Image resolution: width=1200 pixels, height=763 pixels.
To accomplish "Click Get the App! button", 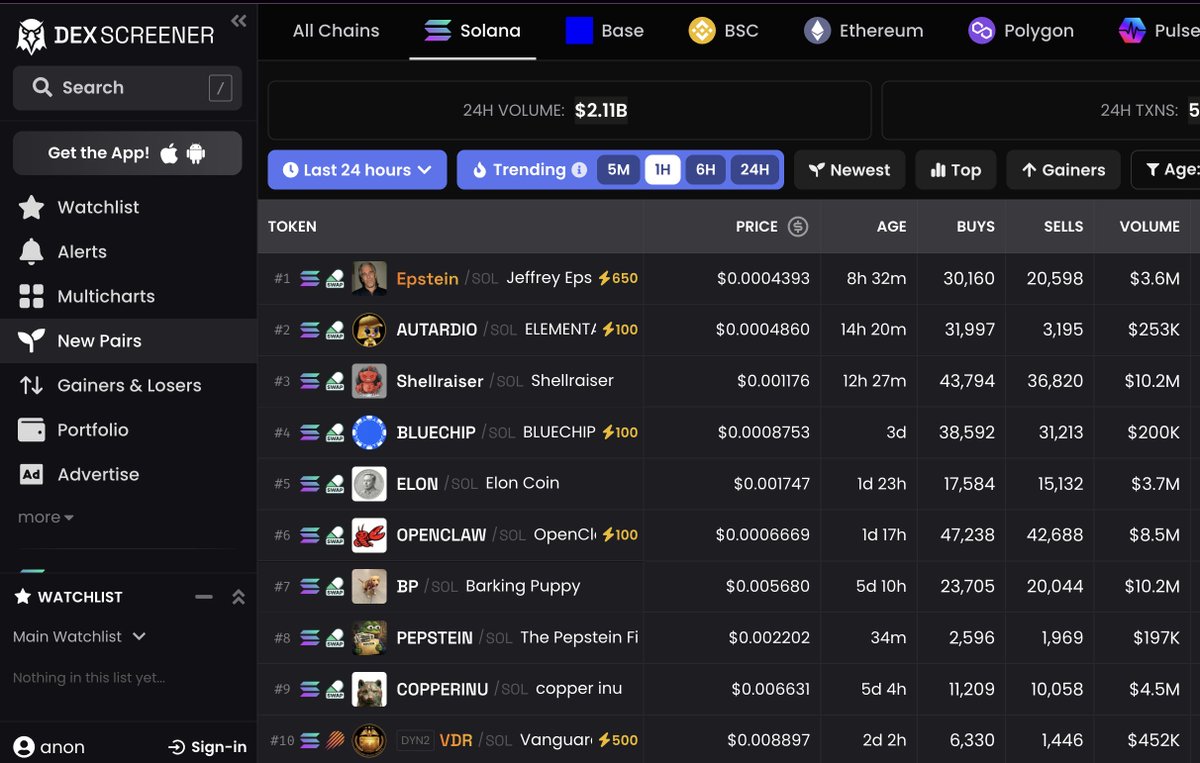I will click(x=127, y=153).
